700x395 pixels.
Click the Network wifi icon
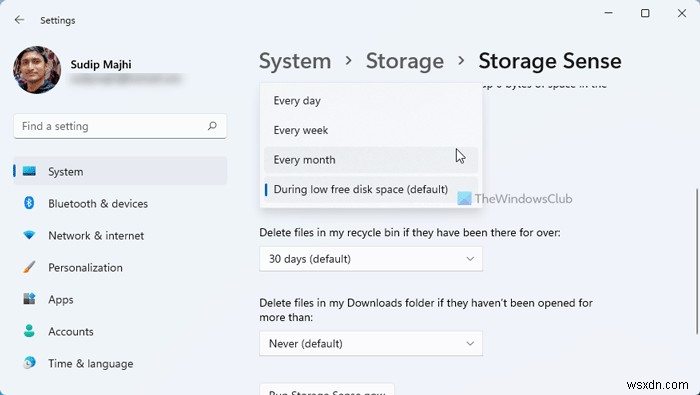tap(29, 235)
